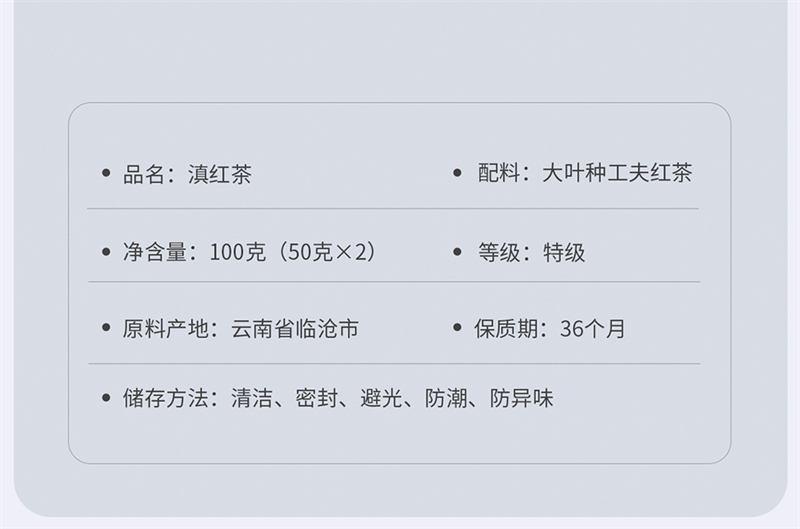Viewport: 800px width, 529px height.
Task: Click the bullet dot before 品名
Action: [x=106, y=175]
